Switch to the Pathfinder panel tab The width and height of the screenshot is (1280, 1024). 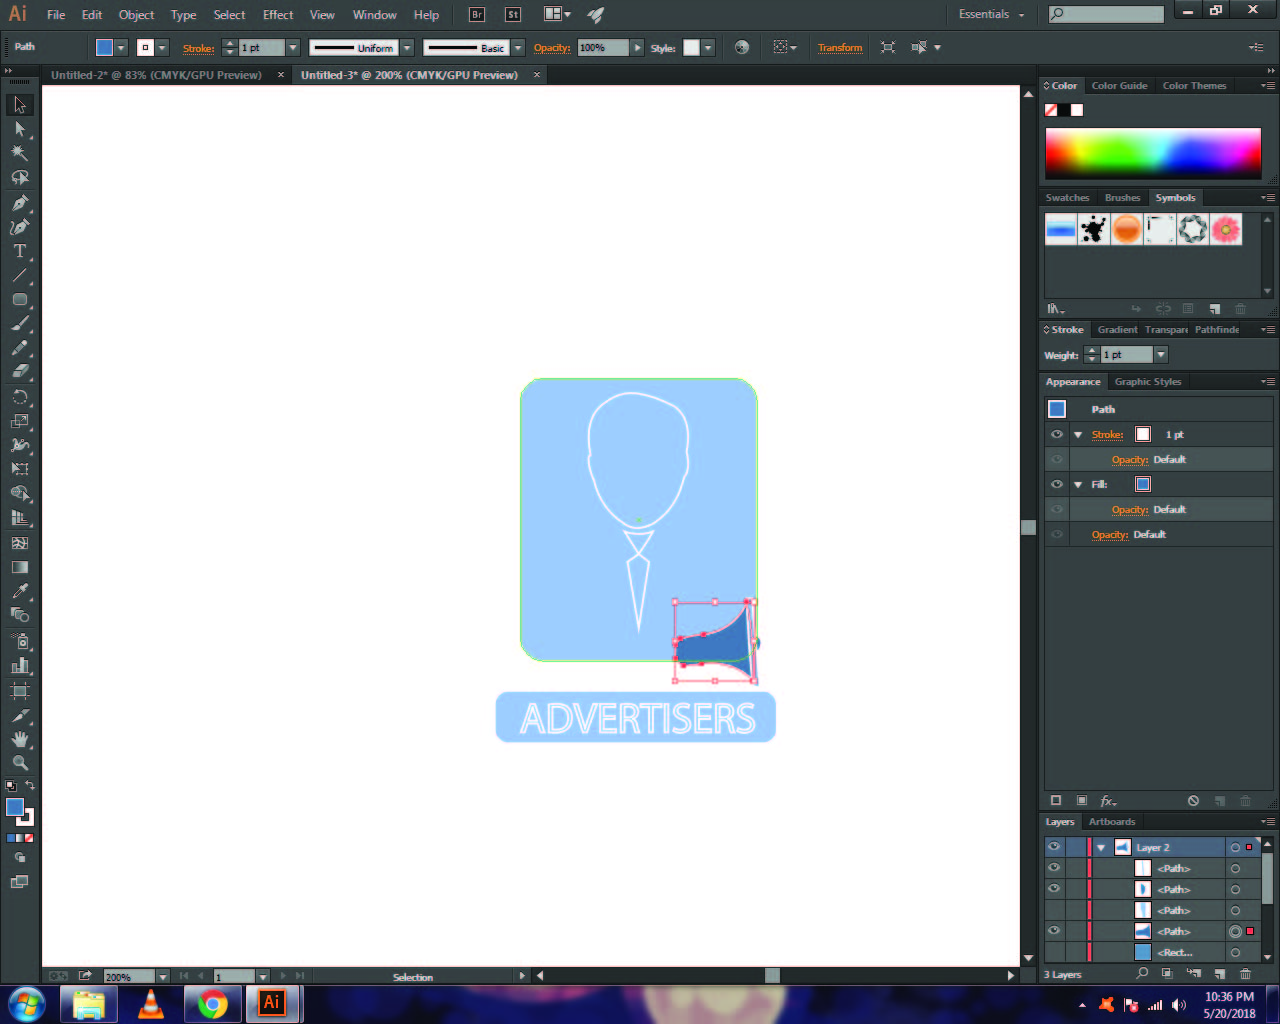[x=1216, y=330]
